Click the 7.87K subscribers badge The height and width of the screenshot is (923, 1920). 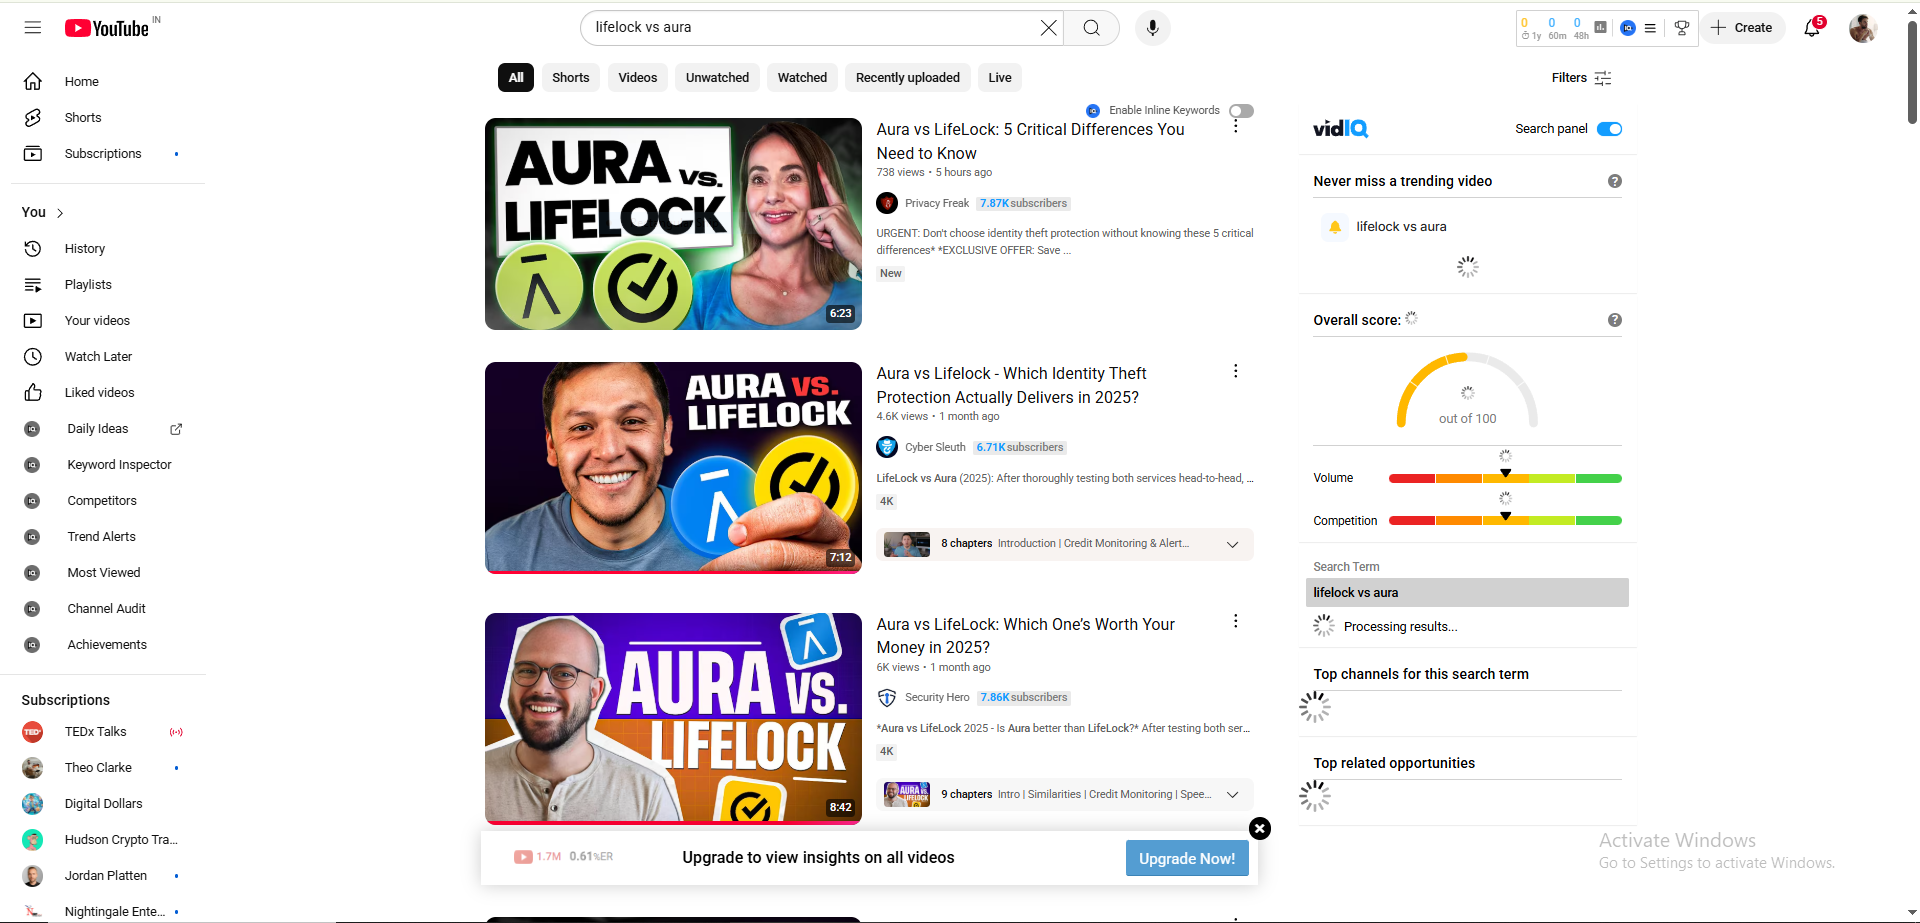coord(1023,203)
